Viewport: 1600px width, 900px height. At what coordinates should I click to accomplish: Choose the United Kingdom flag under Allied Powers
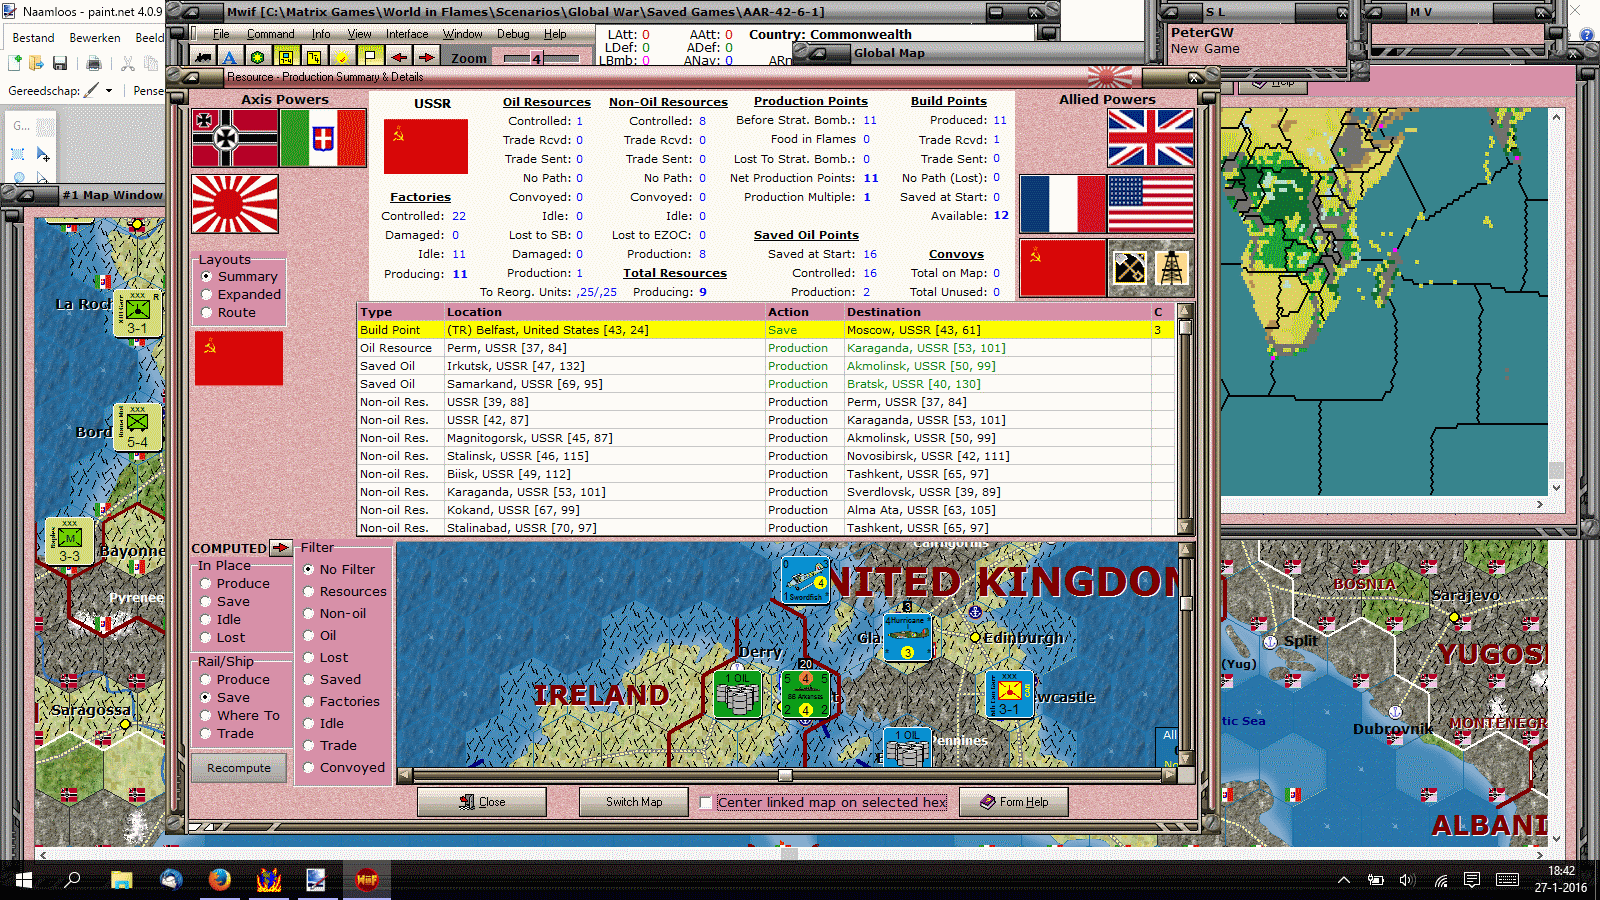pos(1151,138)
